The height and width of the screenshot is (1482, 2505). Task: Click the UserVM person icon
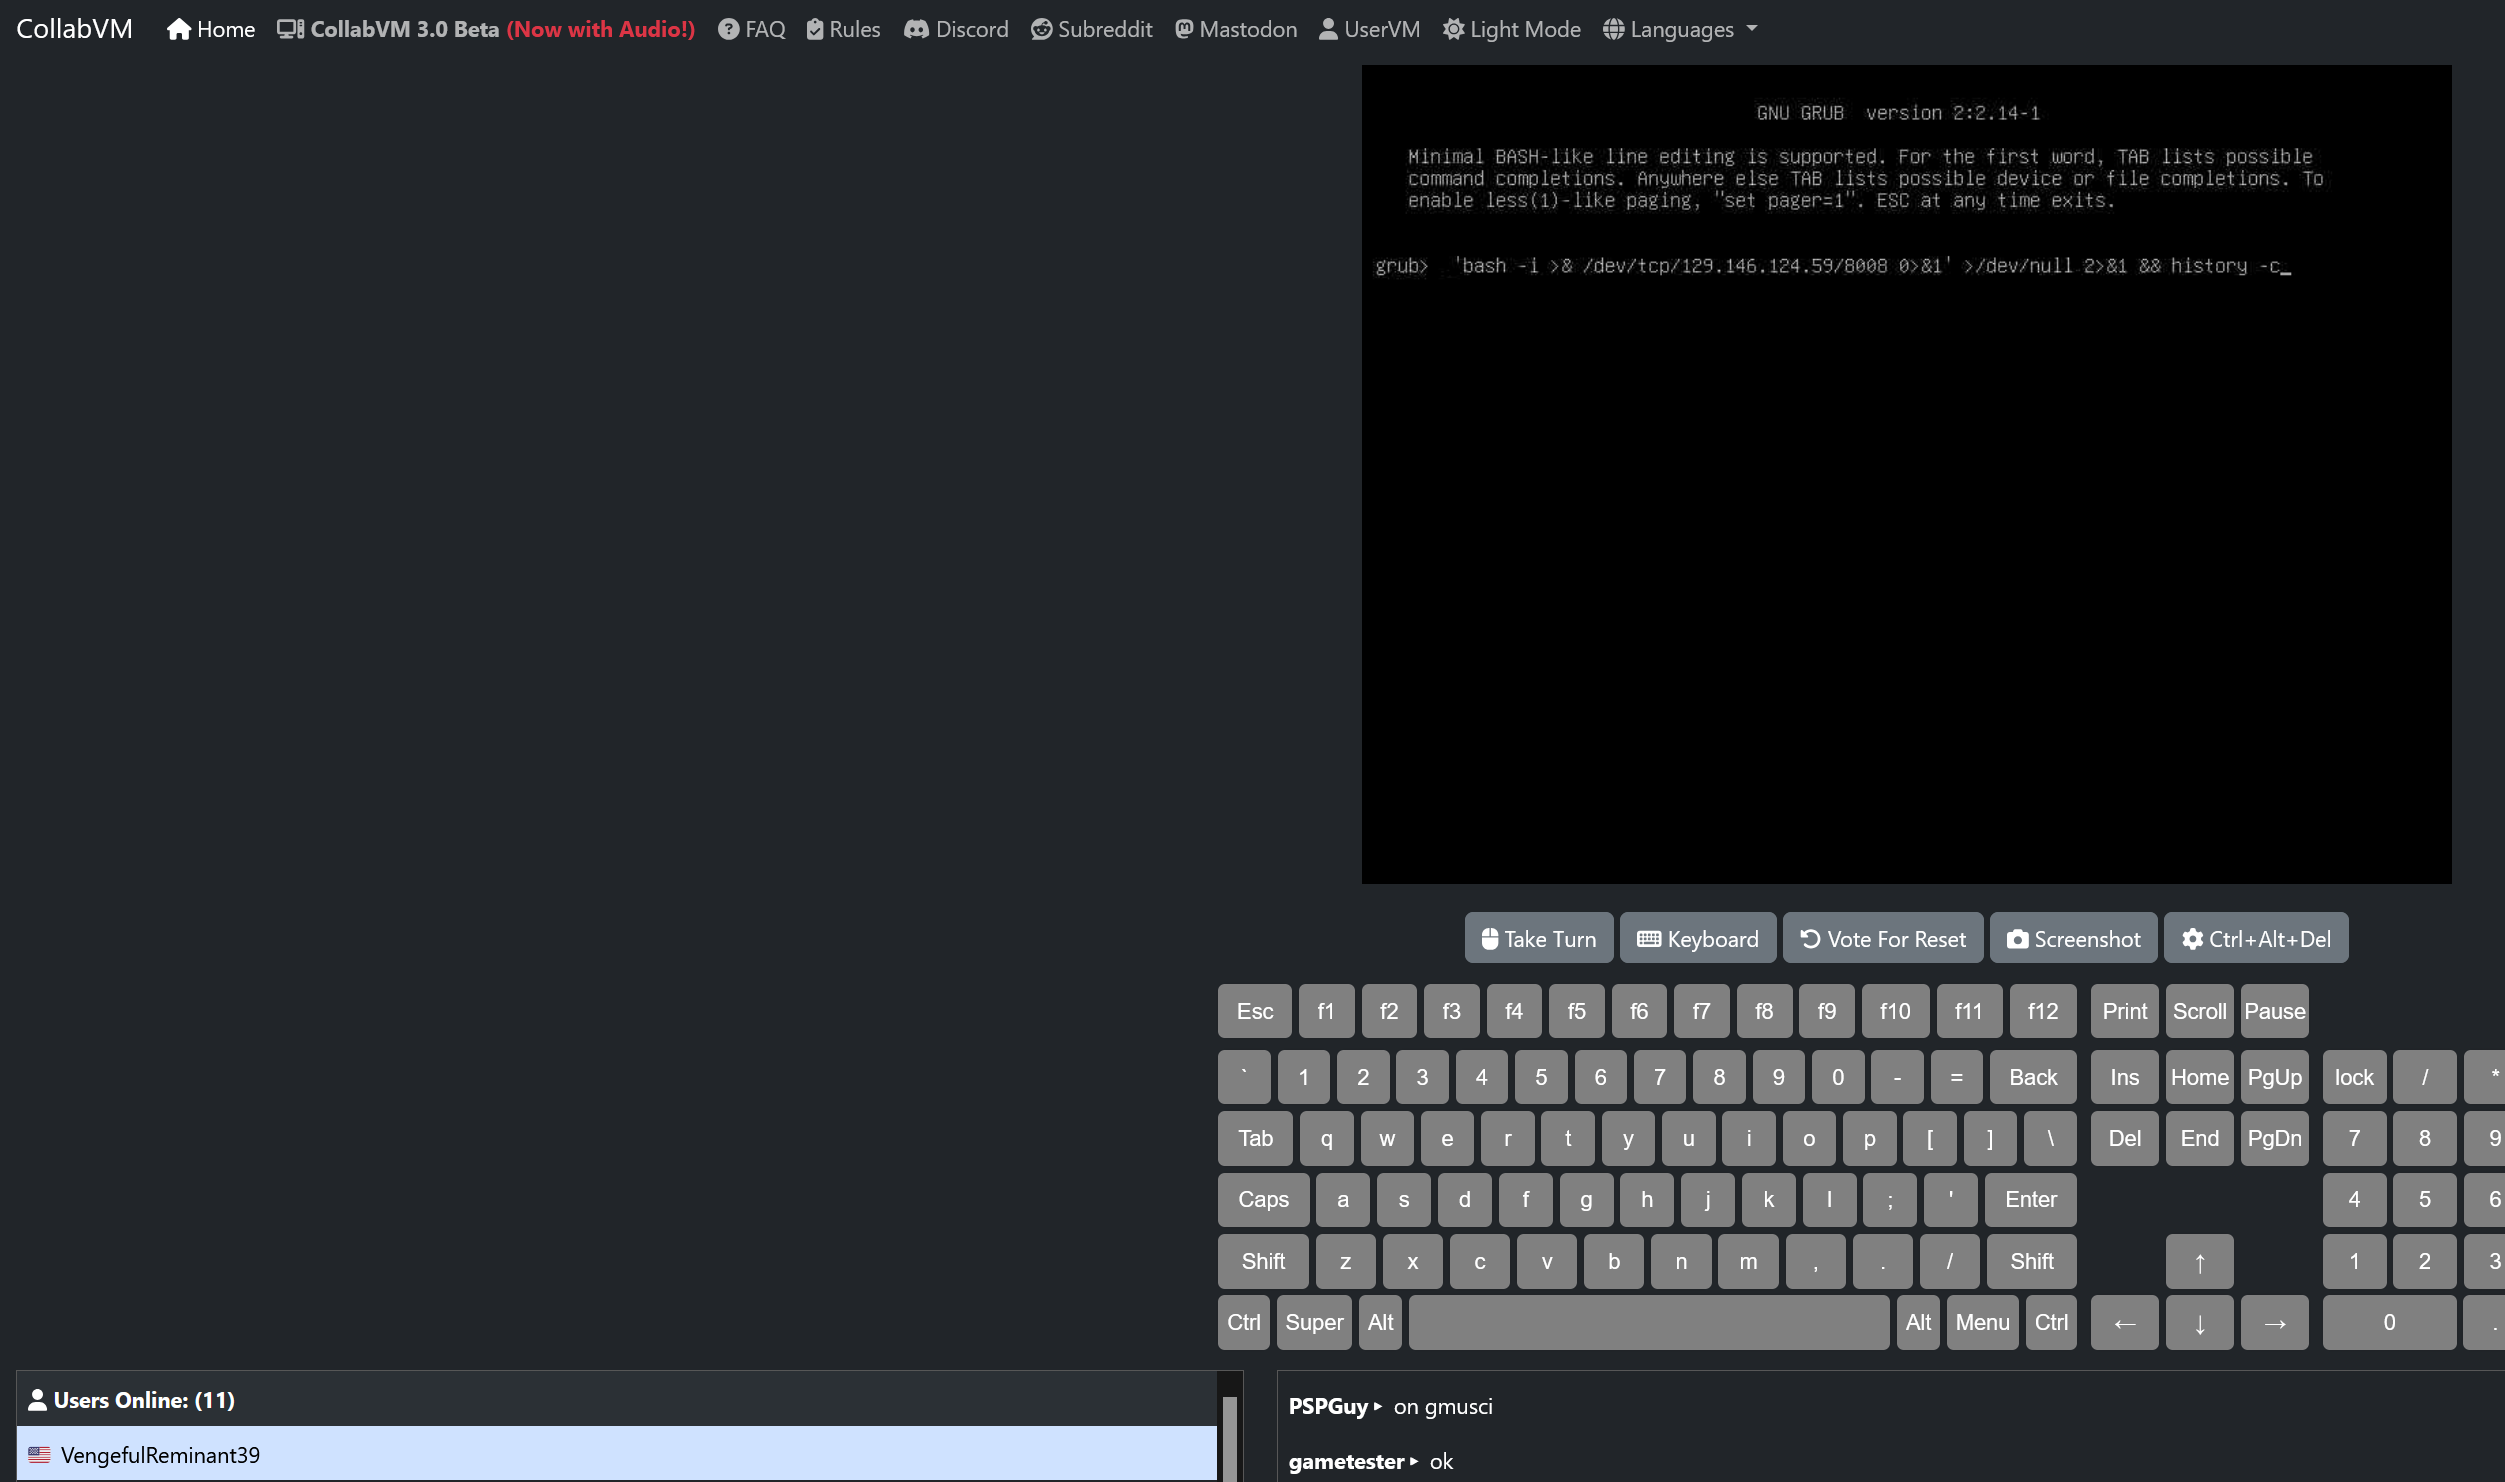coord(1328,29)
